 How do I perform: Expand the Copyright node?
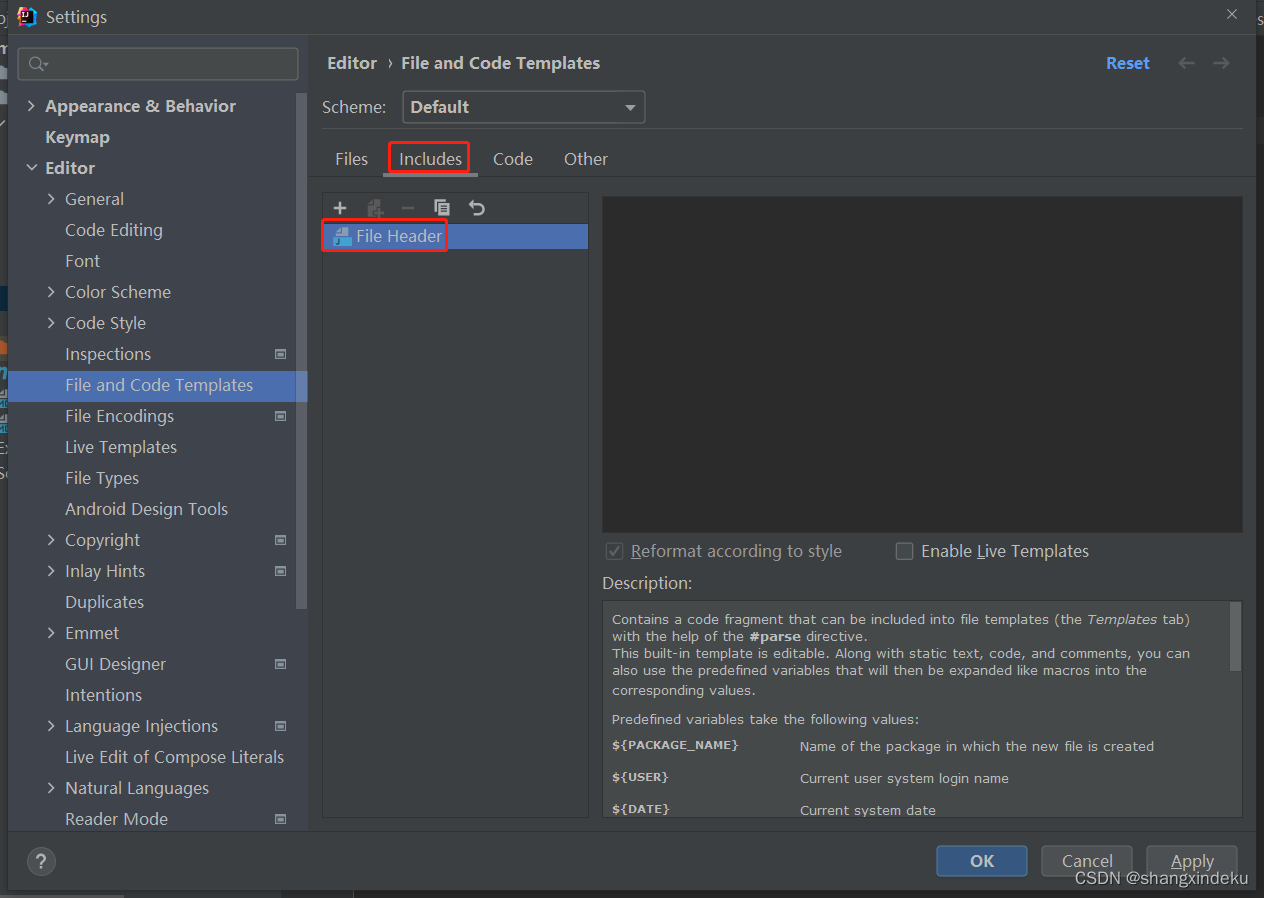51,540
